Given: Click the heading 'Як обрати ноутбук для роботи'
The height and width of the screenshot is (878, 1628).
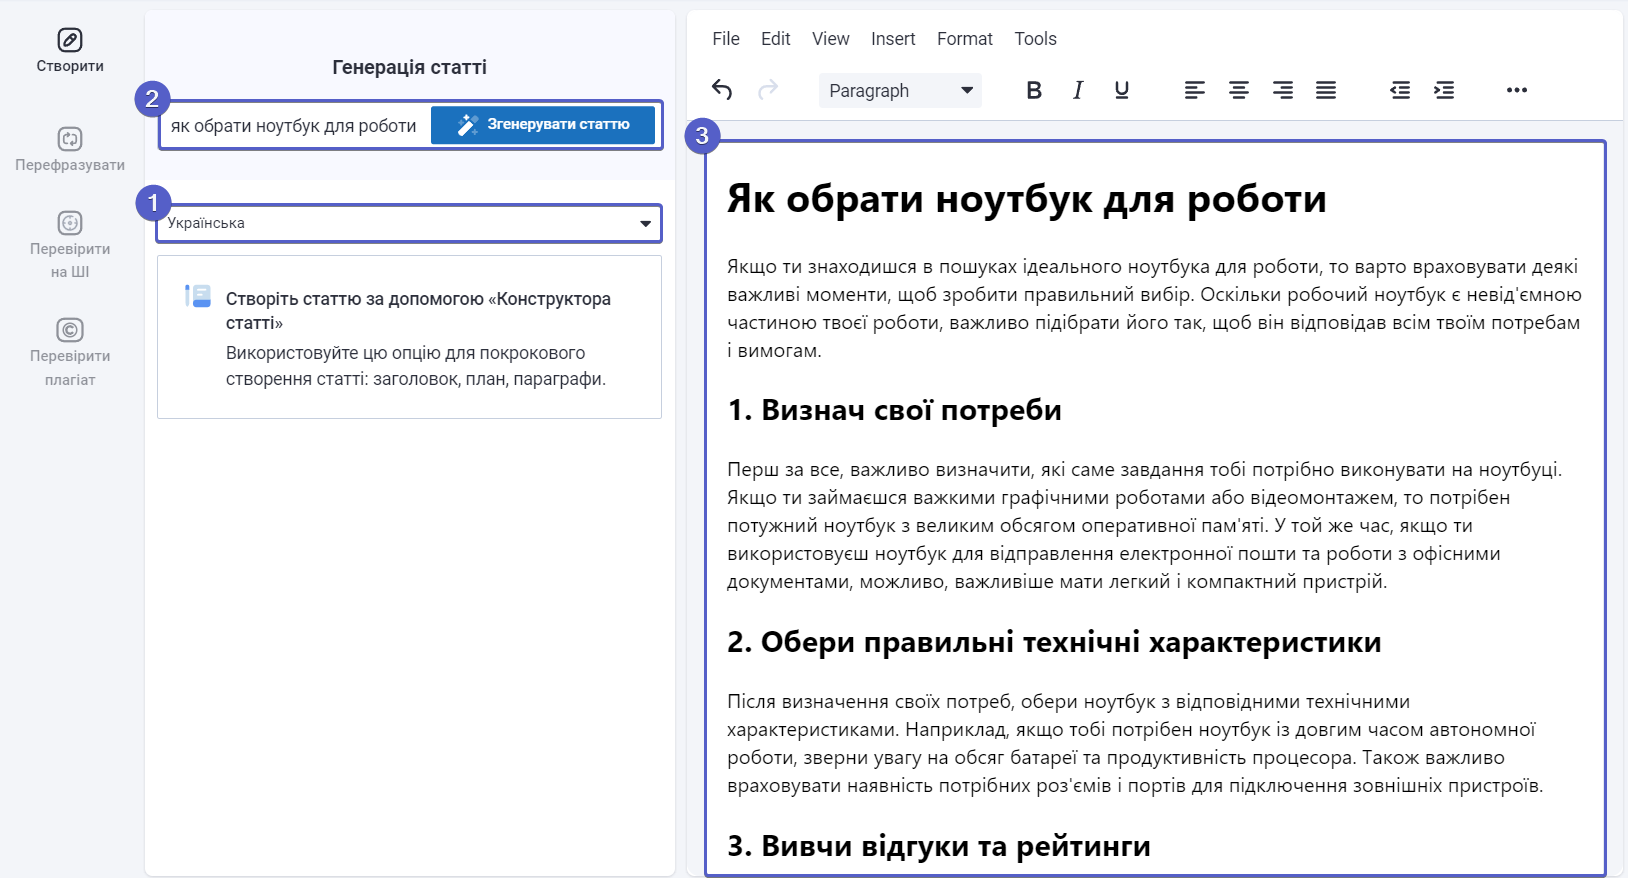Looking at the screenshot, I should [x=1026, y=199].
